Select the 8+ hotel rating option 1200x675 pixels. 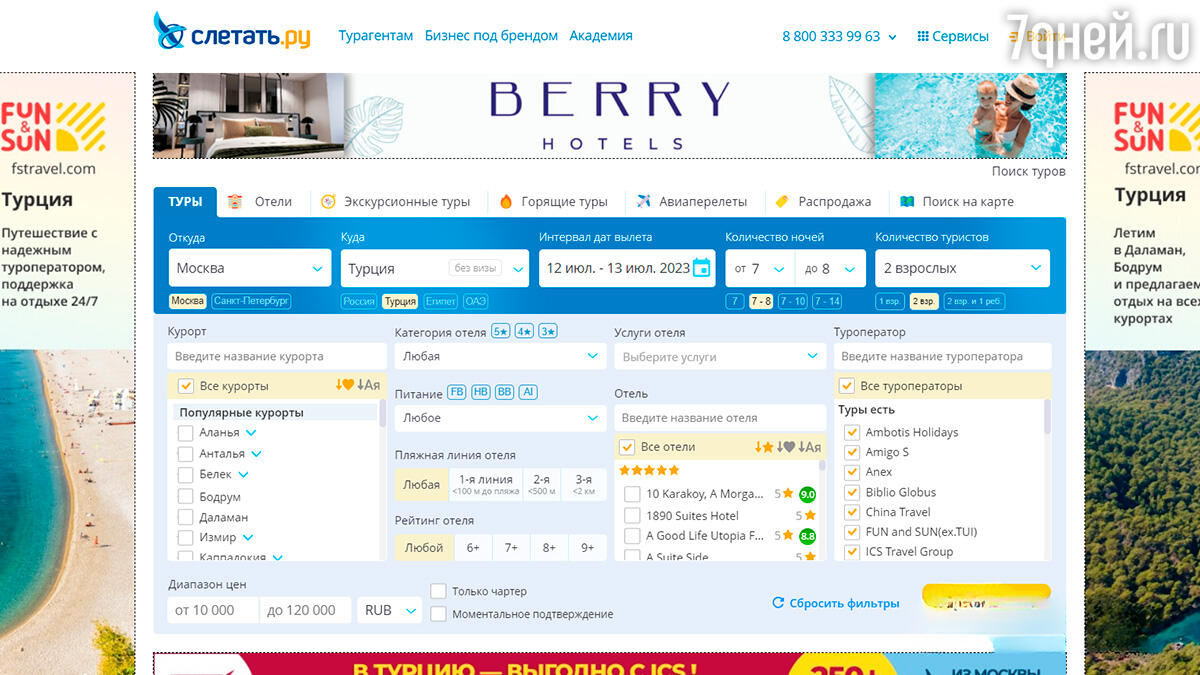(x=549, y=547)
